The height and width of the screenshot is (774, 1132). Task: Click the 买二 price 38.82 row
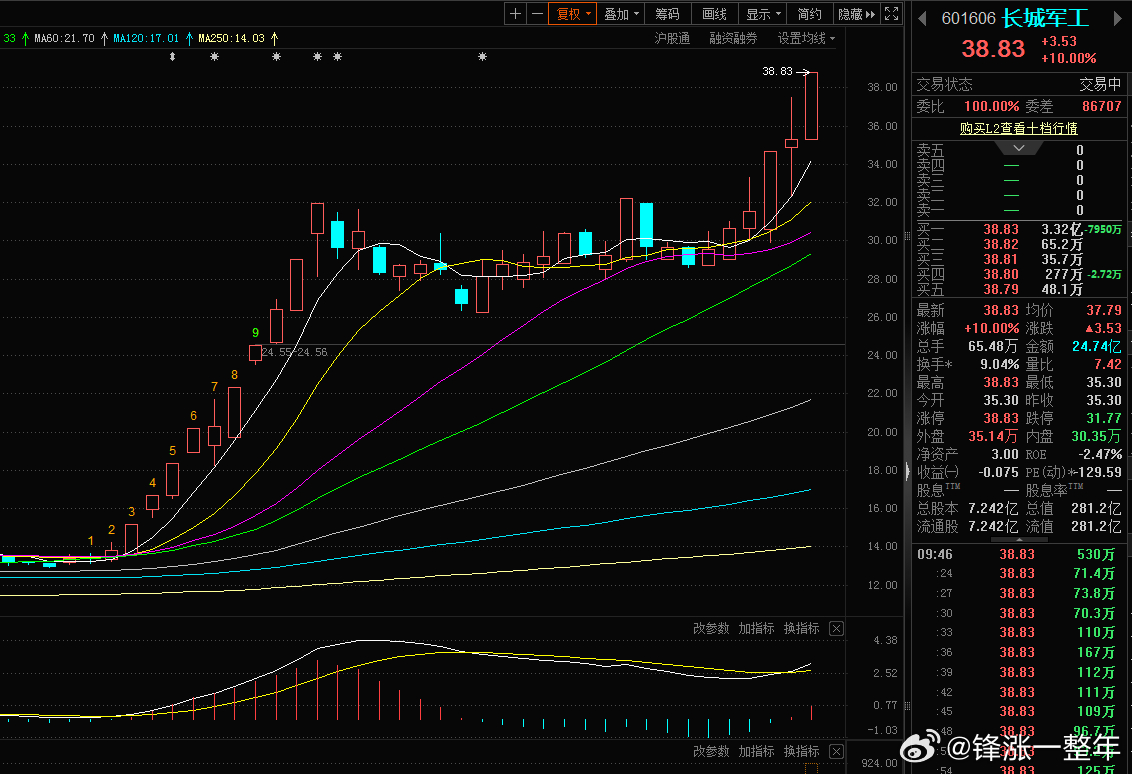point(1019,244)
